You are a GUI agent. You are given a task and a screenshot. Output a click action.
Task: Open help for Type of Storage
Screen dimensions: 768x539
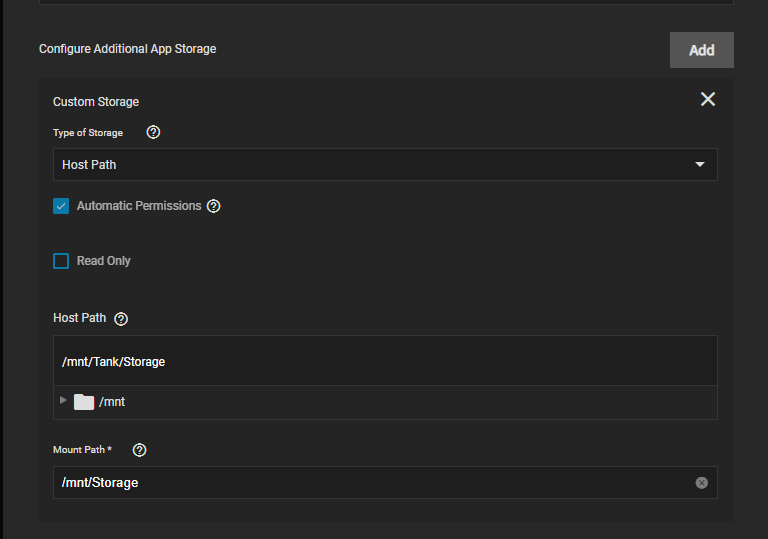click(x=153, y=132)
